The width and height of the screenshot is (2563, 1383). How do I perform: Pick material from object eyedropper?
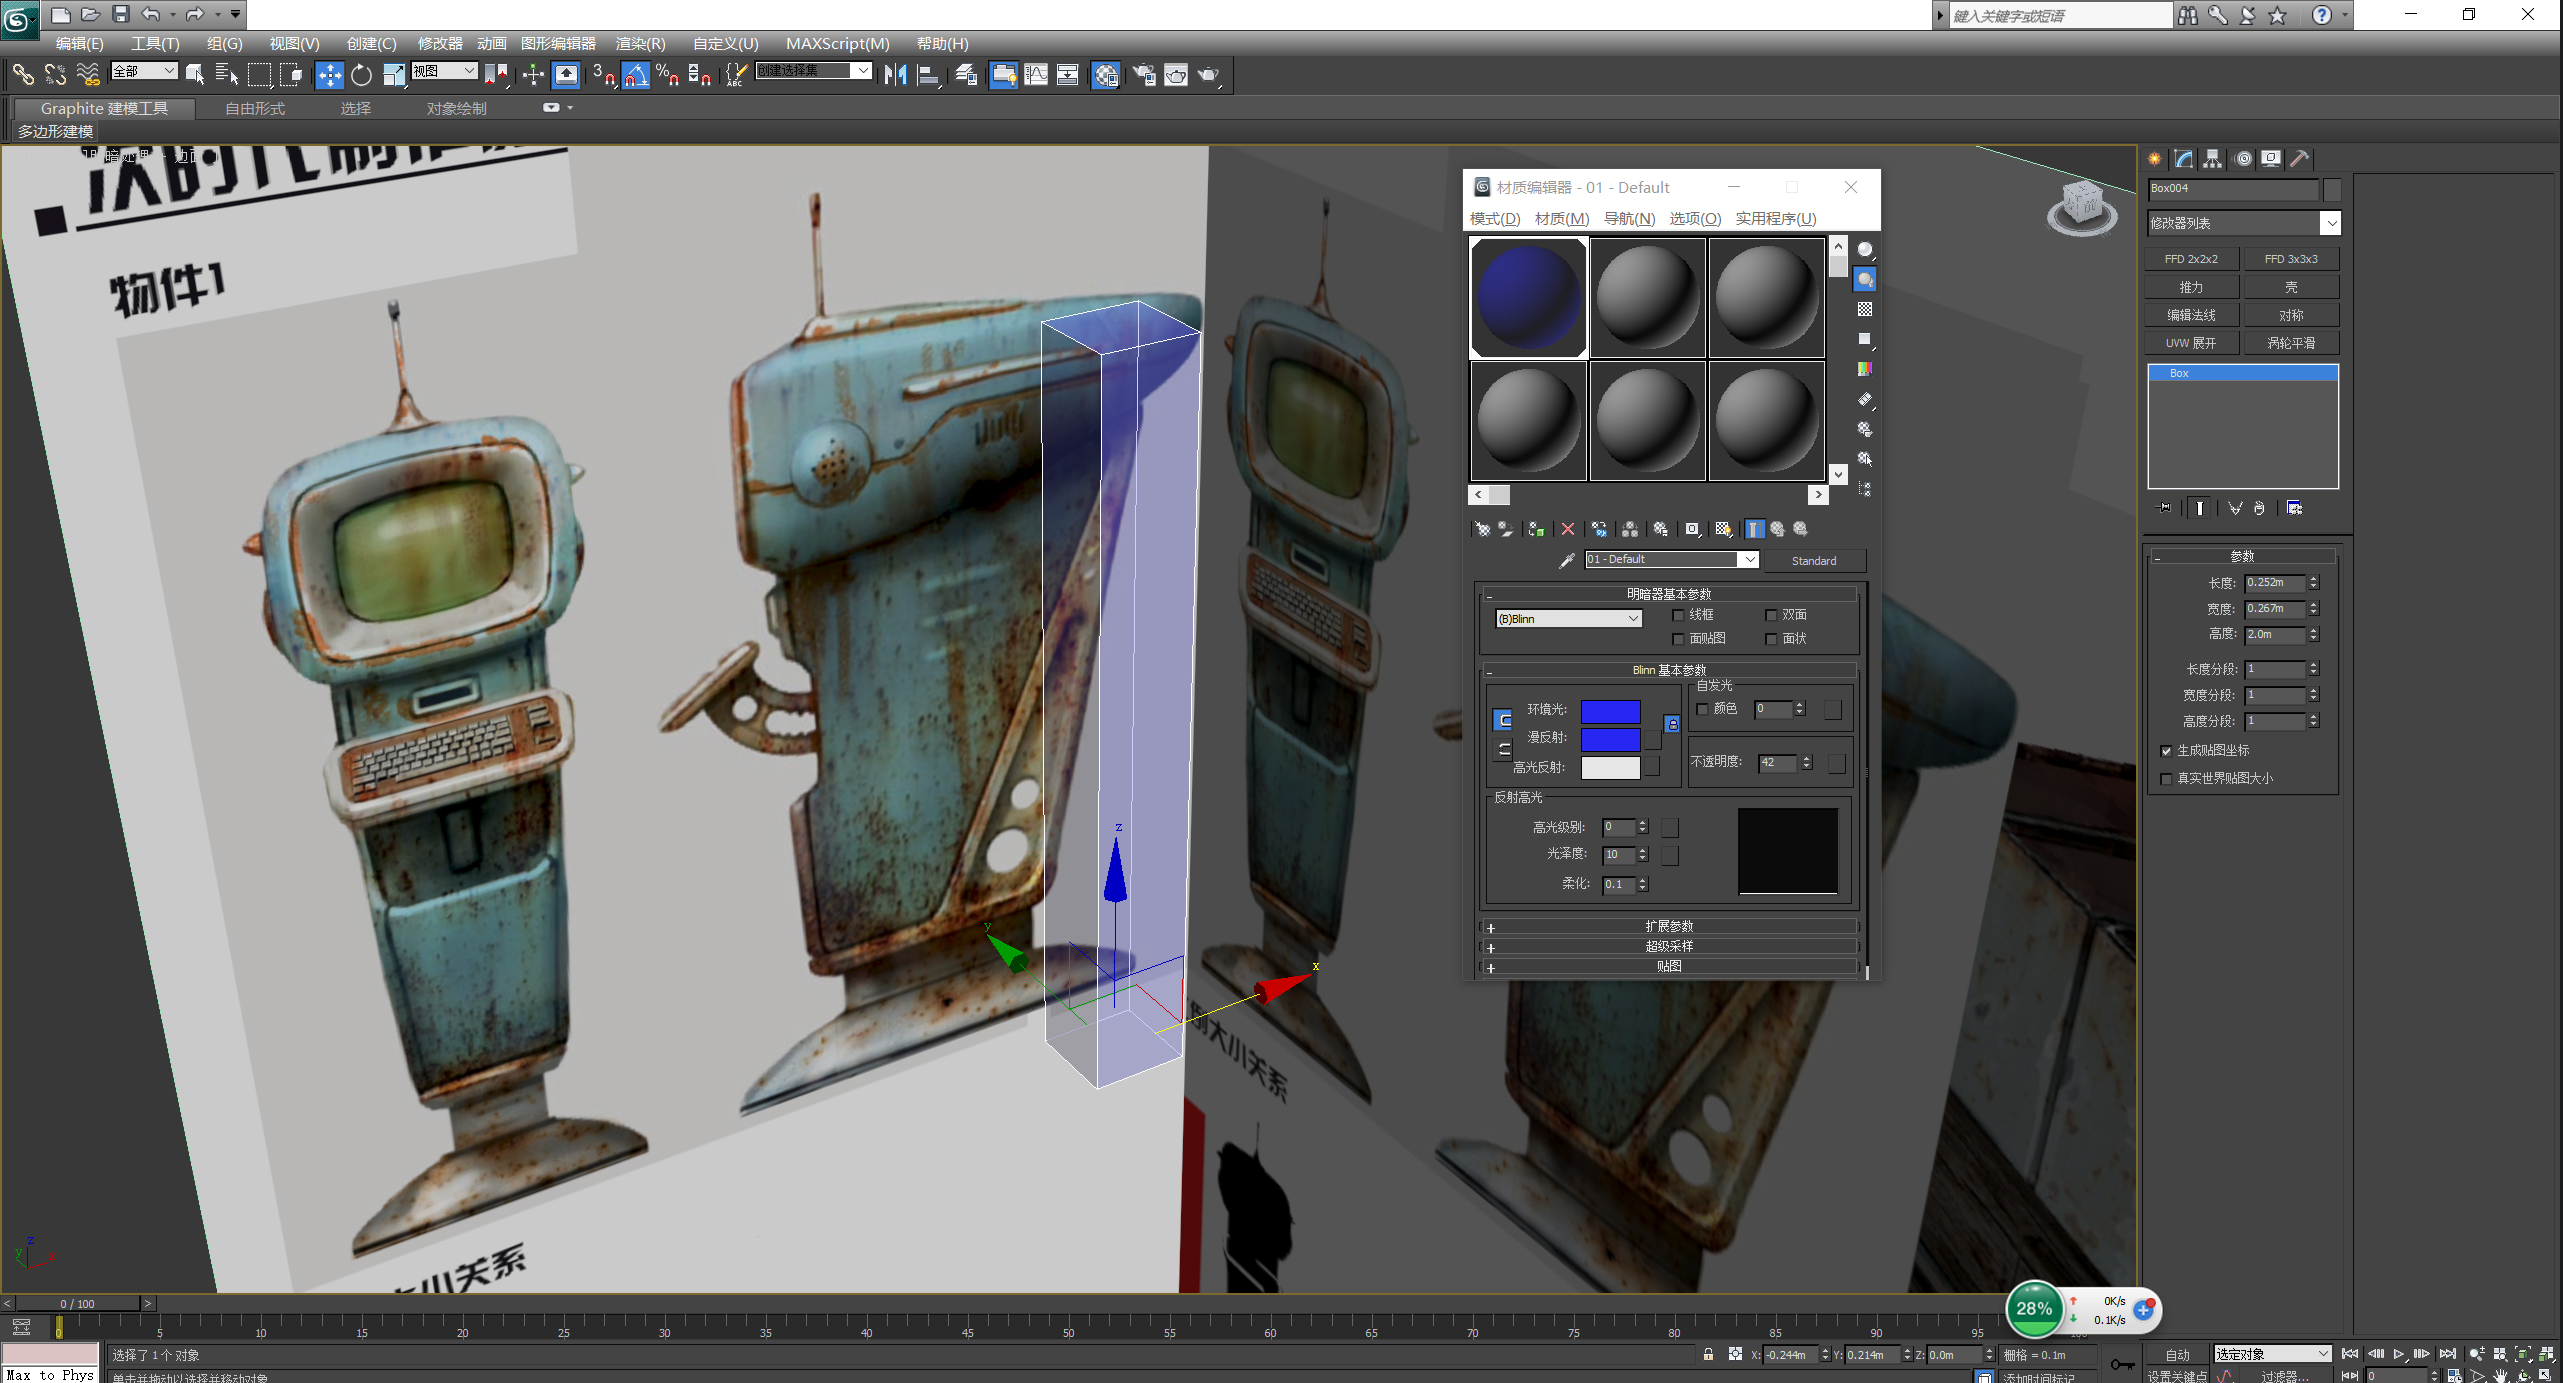(x=1567, y=560)
